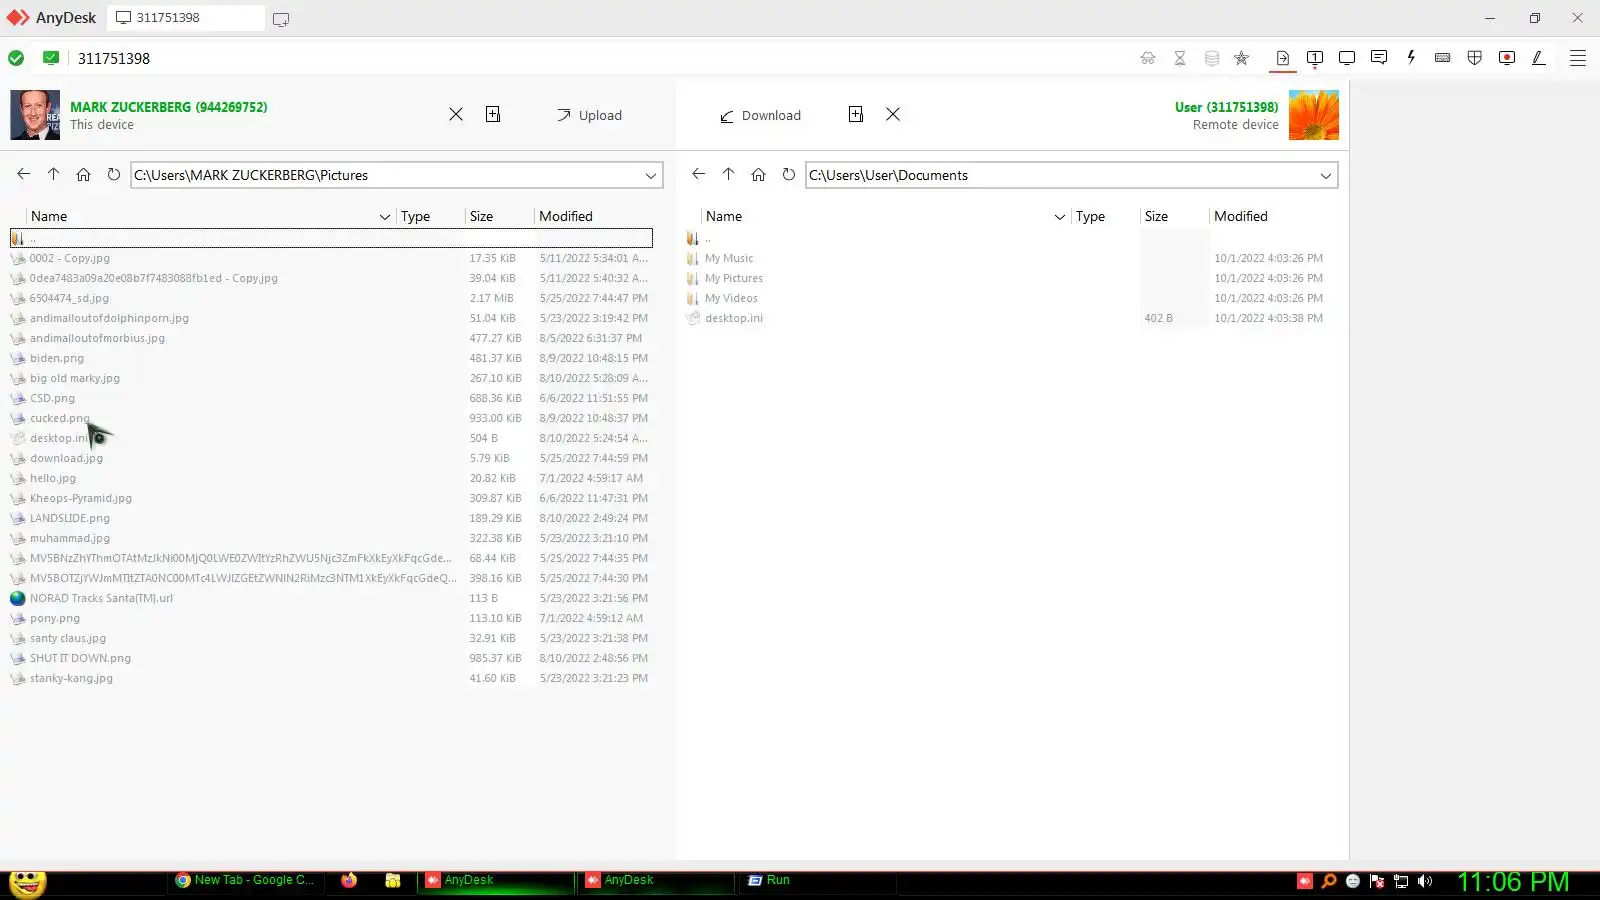Sort local files by Modified column

[x=566, y=216]
